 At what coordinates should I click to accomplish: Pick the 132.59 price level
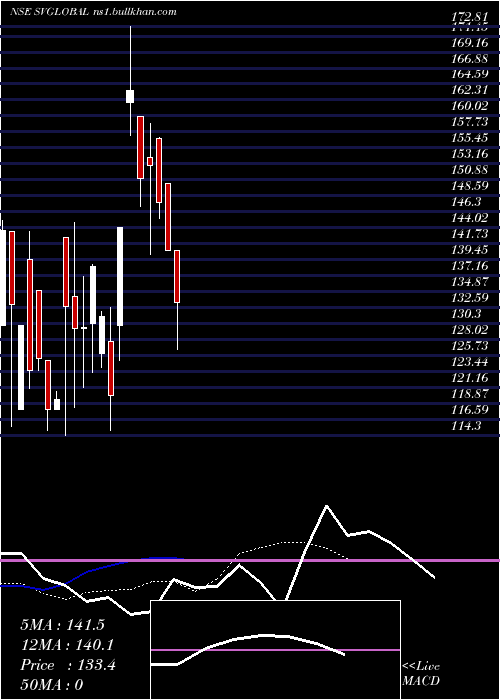pos(470,298)
